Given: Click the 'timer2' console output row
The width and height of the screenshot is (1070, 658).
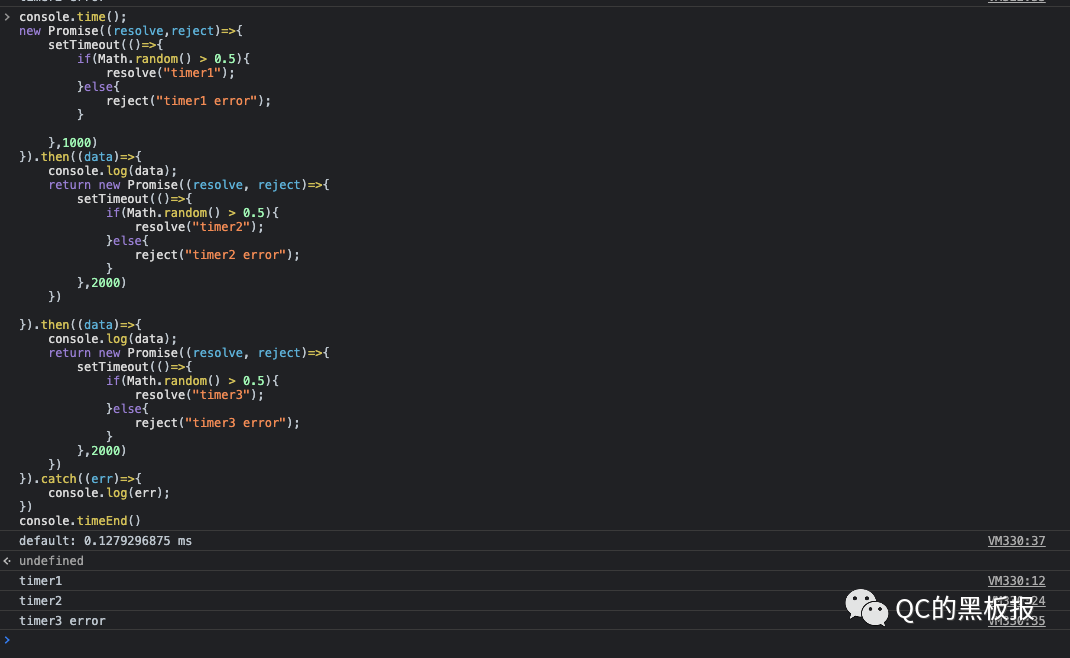Looking at the screenshot, I should pos(535,601).
